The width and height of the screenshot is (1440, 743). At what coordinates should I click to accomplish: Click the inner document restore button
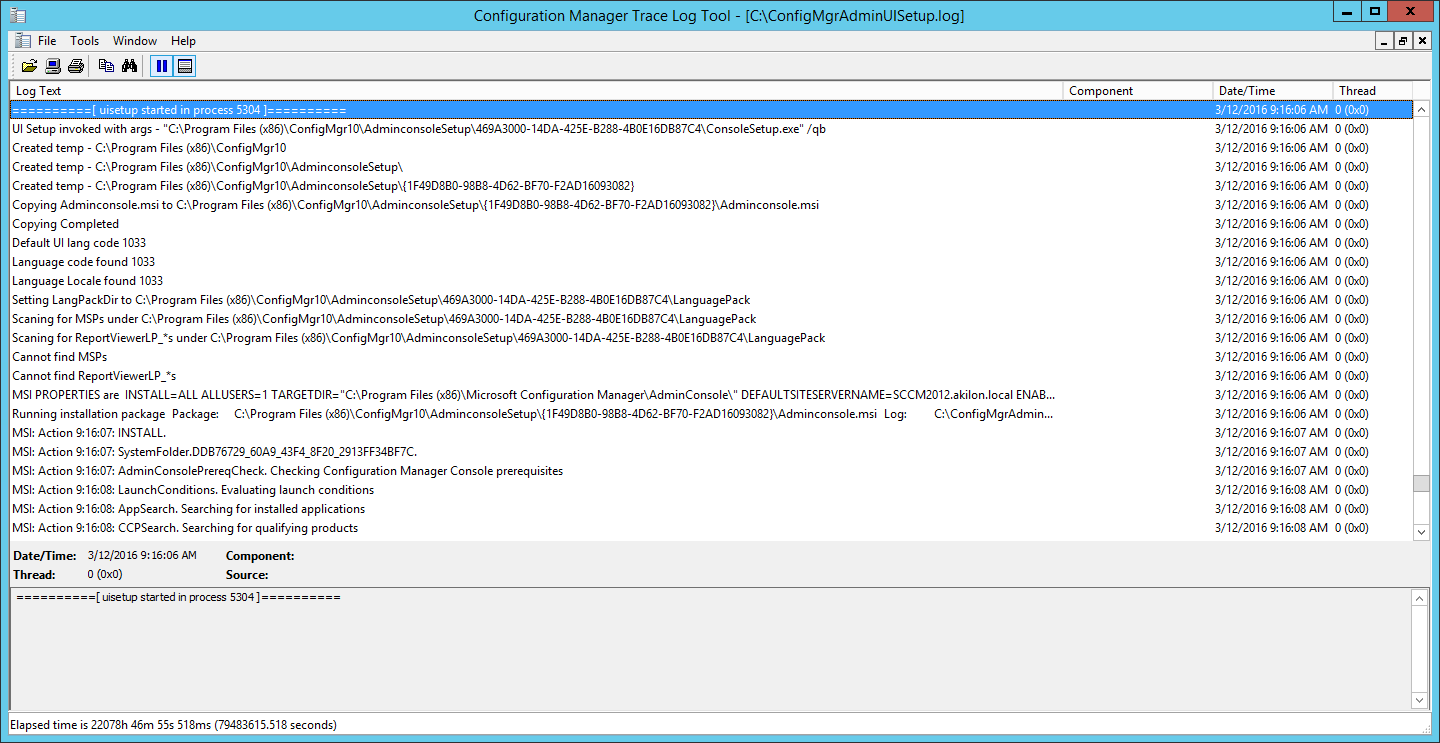(x=1403, y=41)
